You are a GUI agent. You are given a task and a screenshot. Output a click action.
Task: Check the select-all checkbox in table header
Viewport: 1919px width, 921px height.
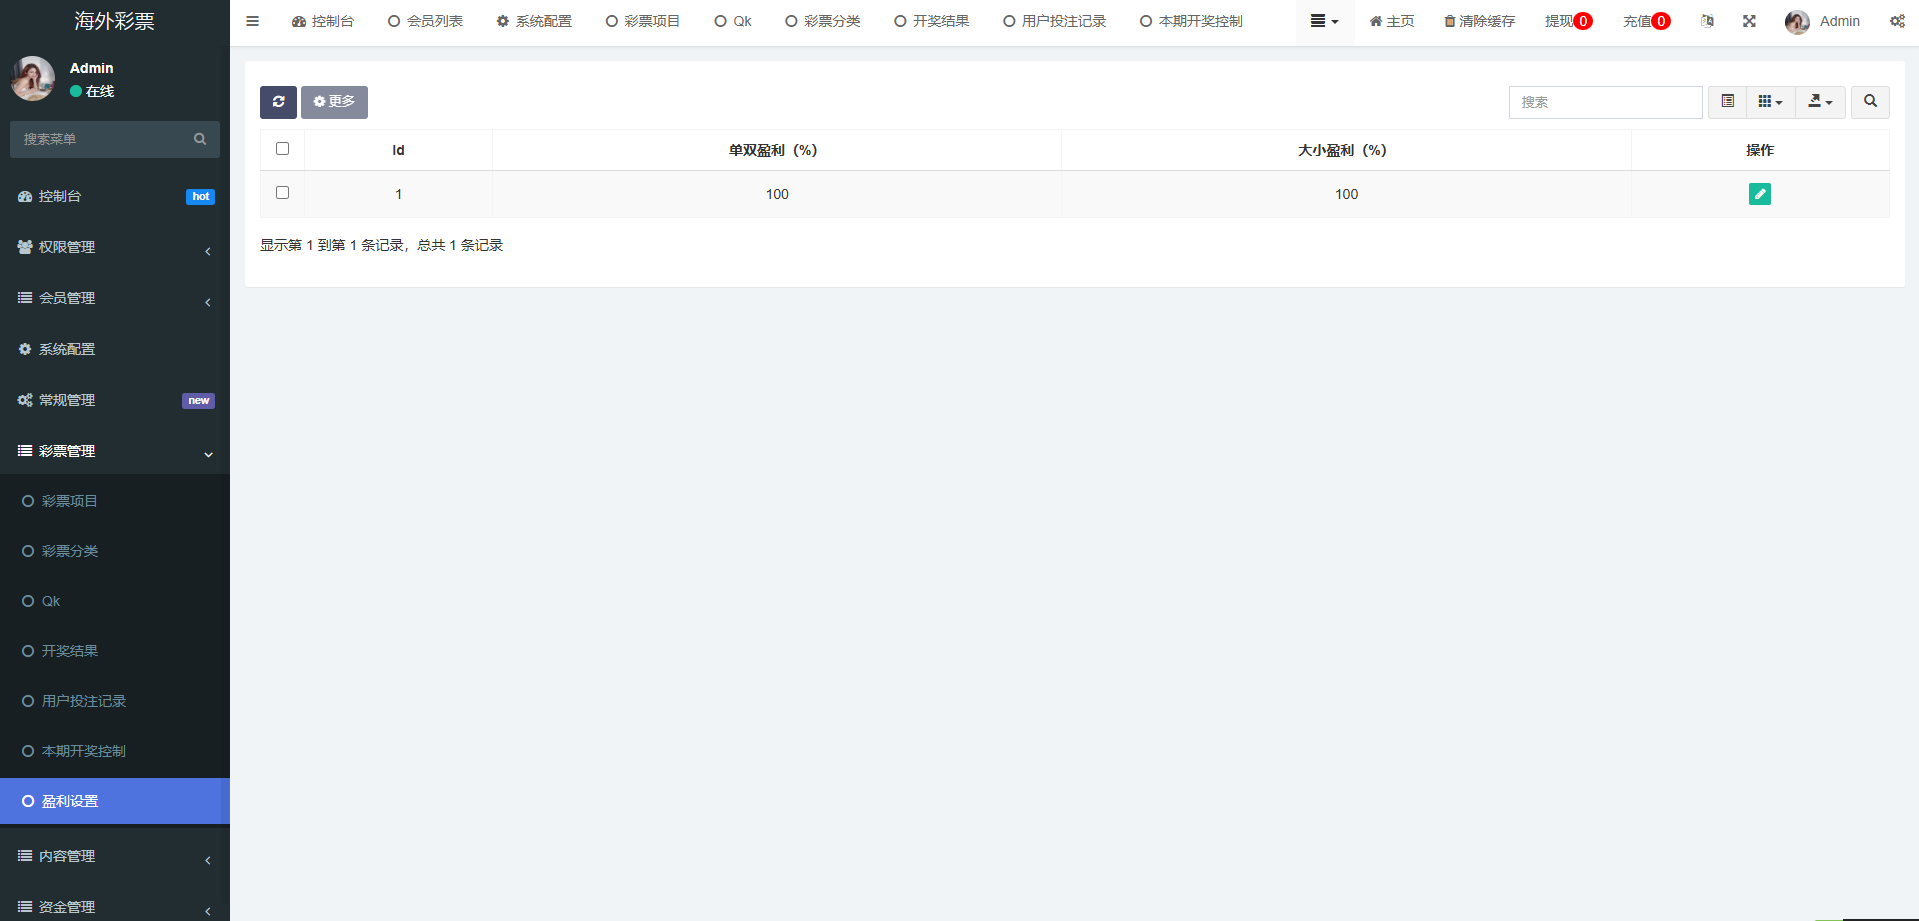point(282,149)
